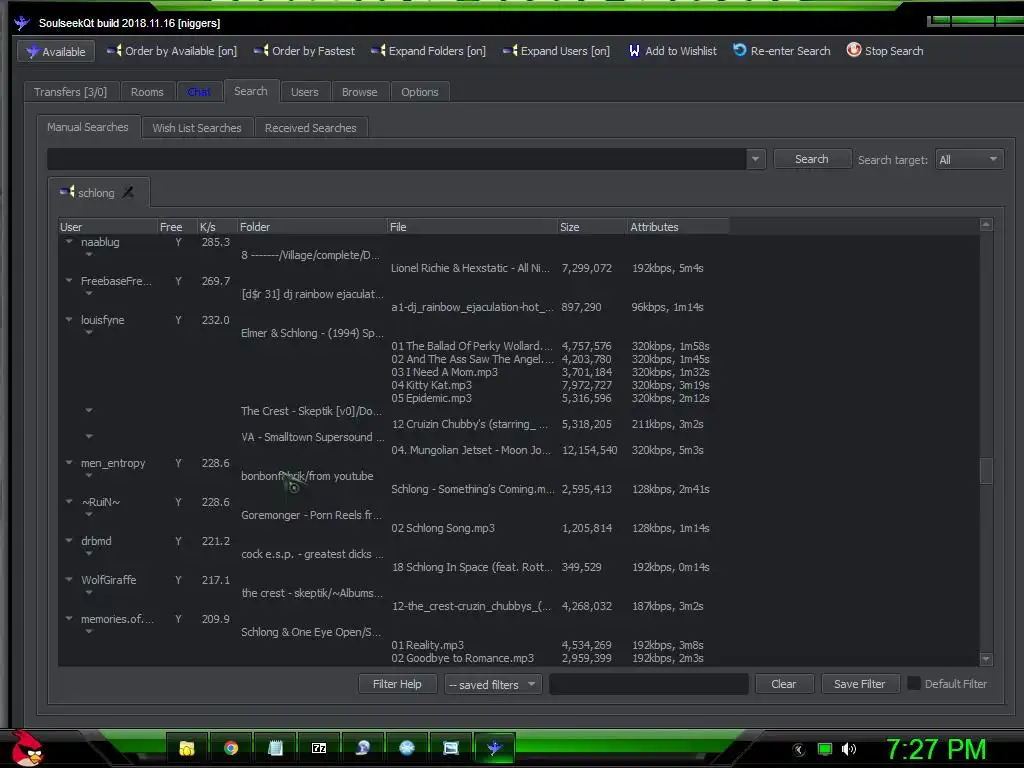1024x768 pixels.
Task: Switch to the Rooms tab
Action: point(147,92)
